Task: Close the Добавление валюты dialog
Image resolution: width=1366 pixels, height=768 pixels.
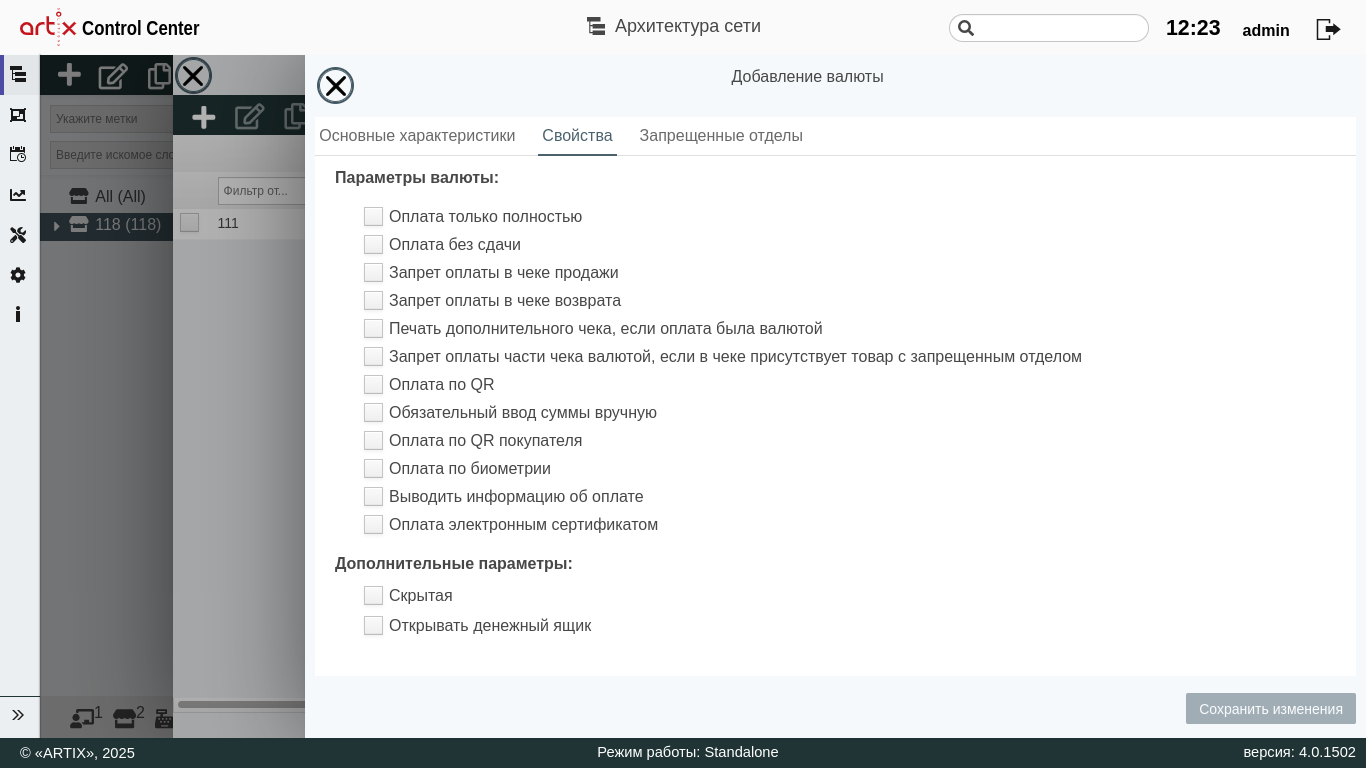Action: point(335,86)
